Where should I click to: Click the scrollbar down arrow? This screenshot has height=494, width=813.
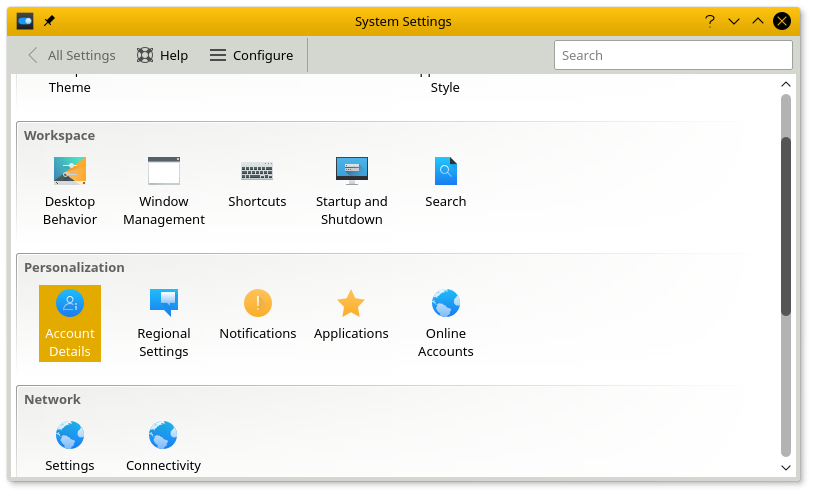coord(786,467)
